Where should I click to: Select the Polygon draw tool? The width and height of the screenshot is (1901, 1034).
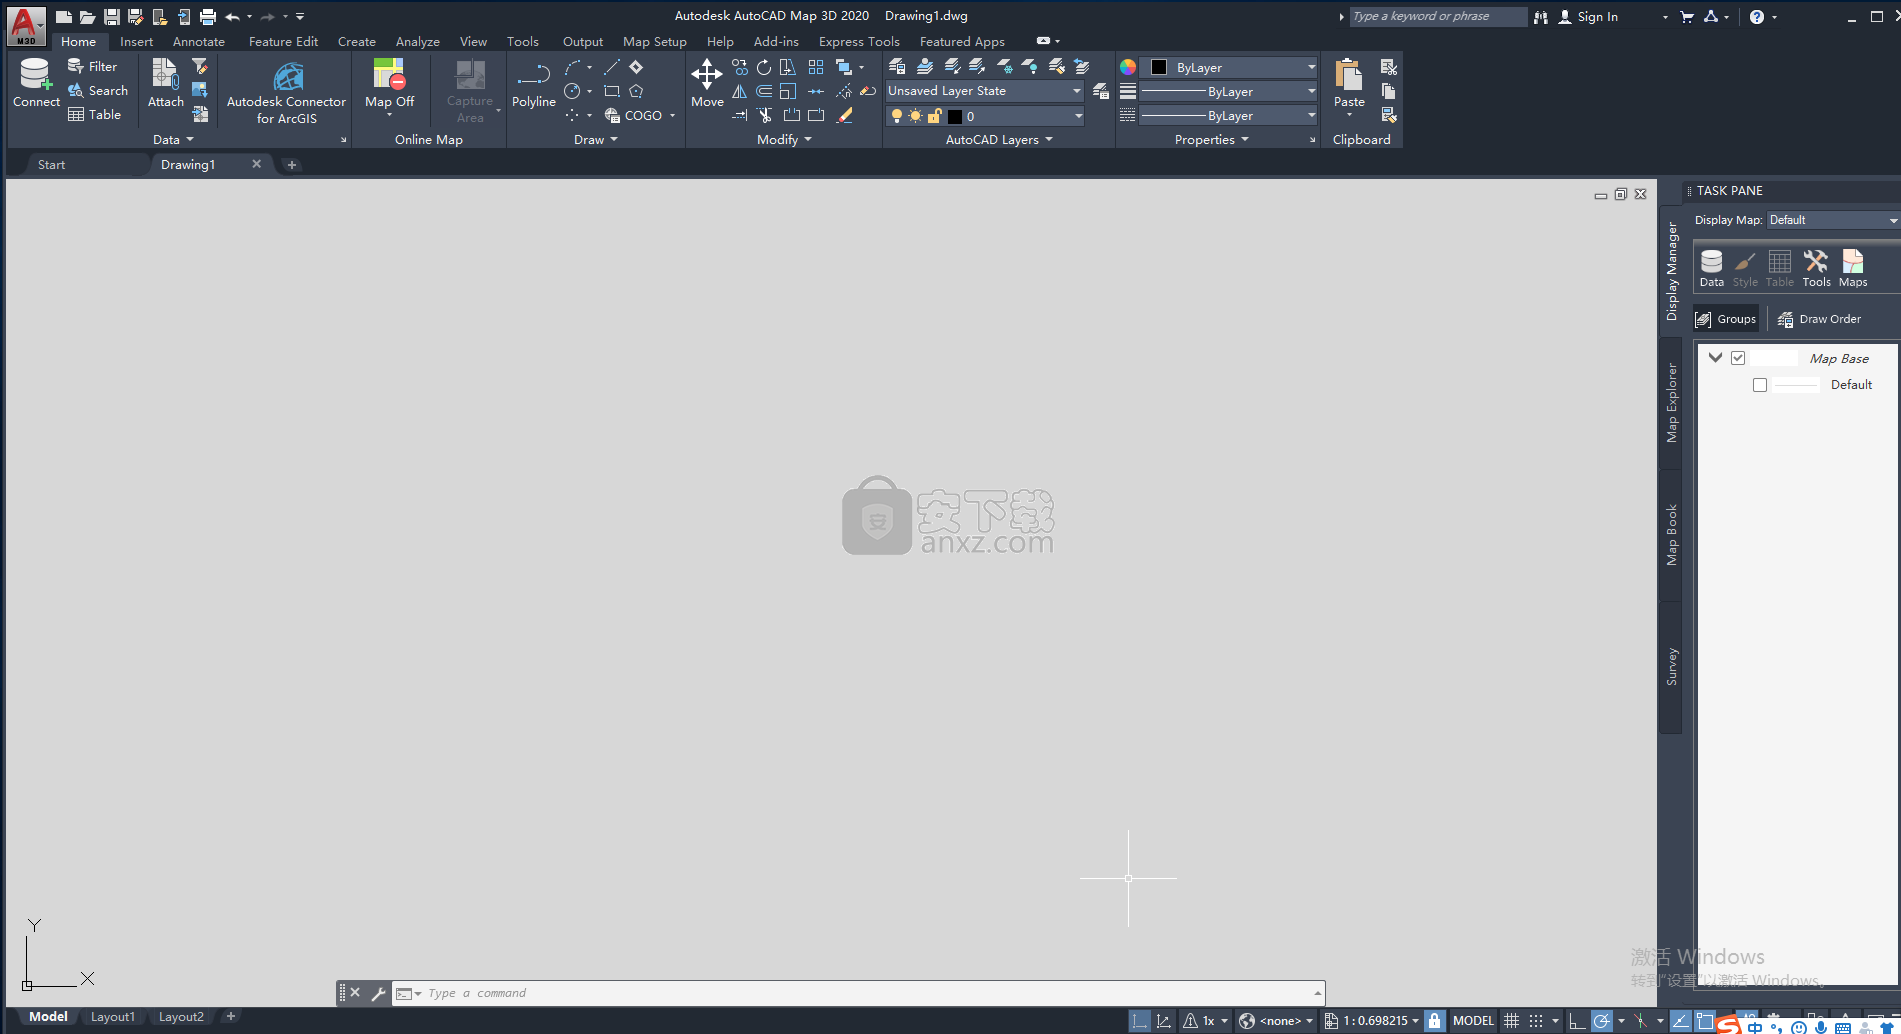(x=636, y=91)
